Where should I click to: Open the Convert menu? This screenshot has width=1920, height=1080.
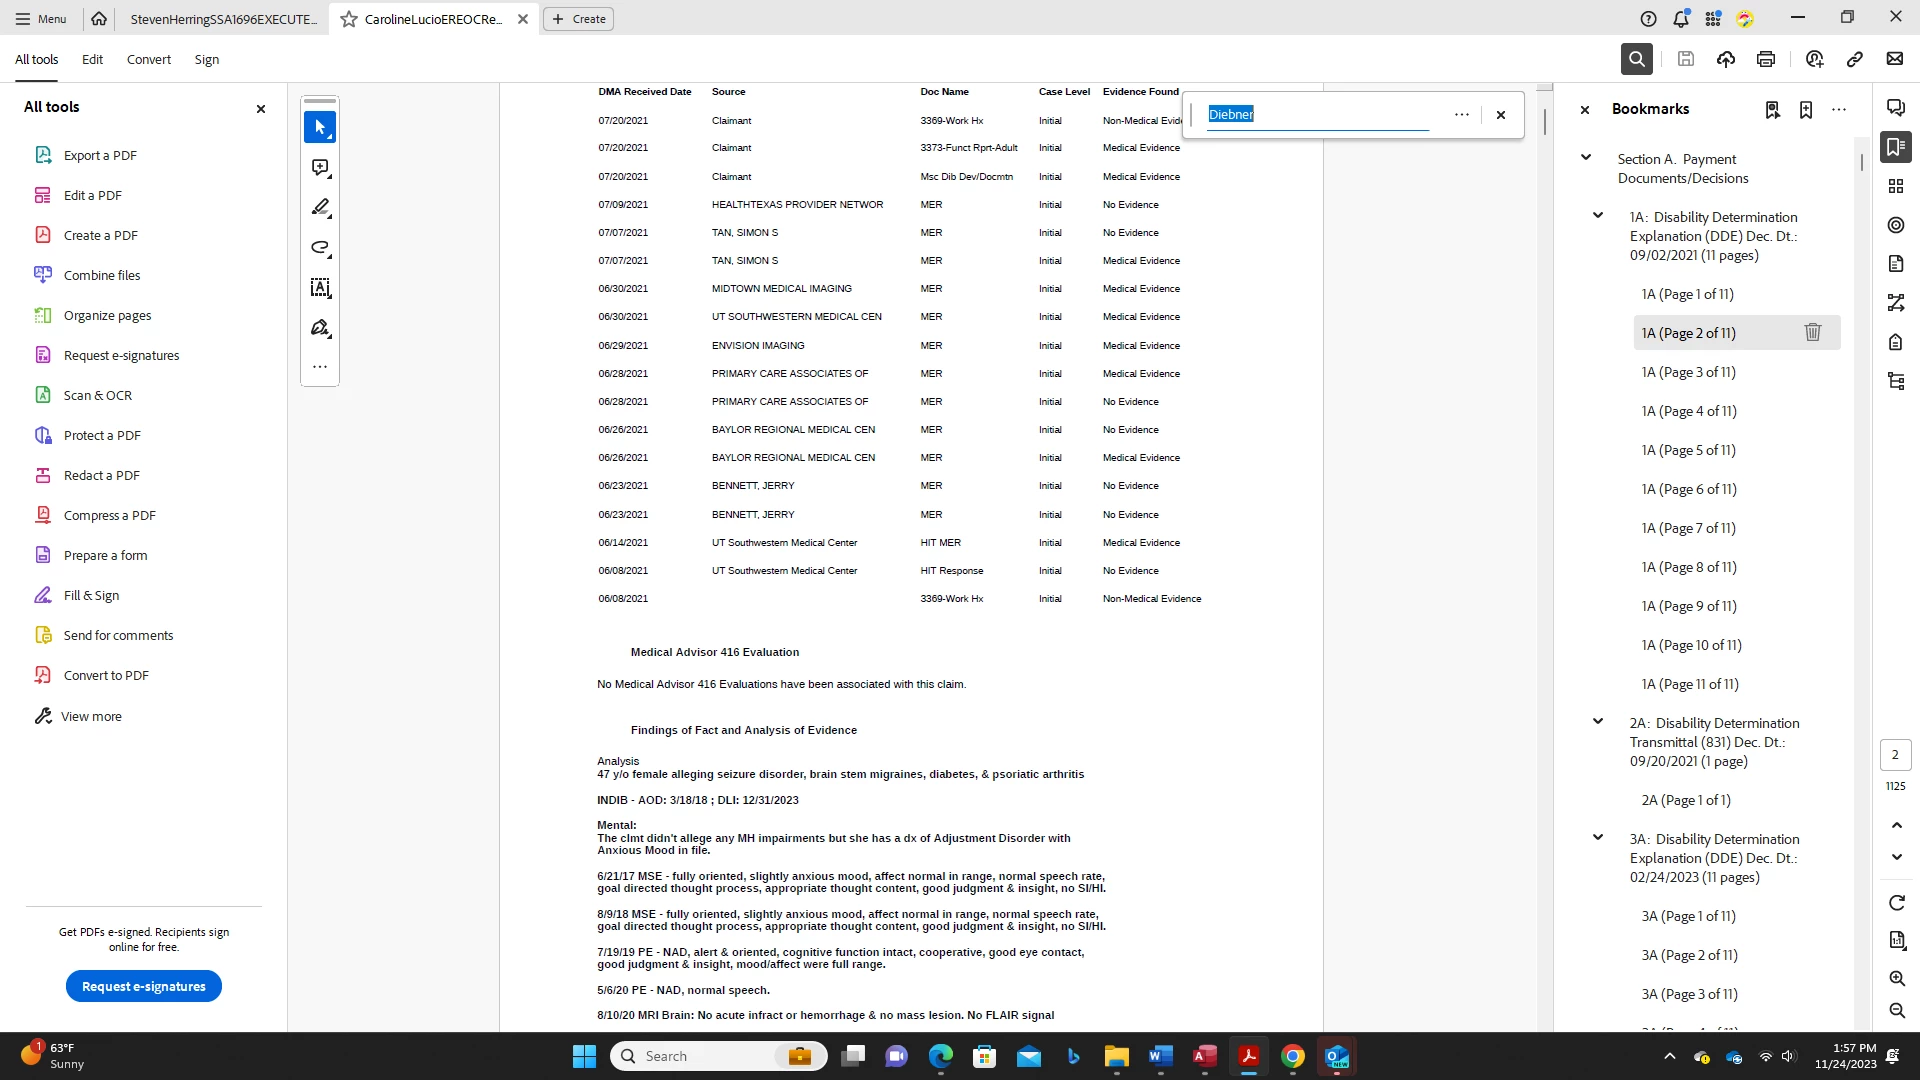pos(148,59)
